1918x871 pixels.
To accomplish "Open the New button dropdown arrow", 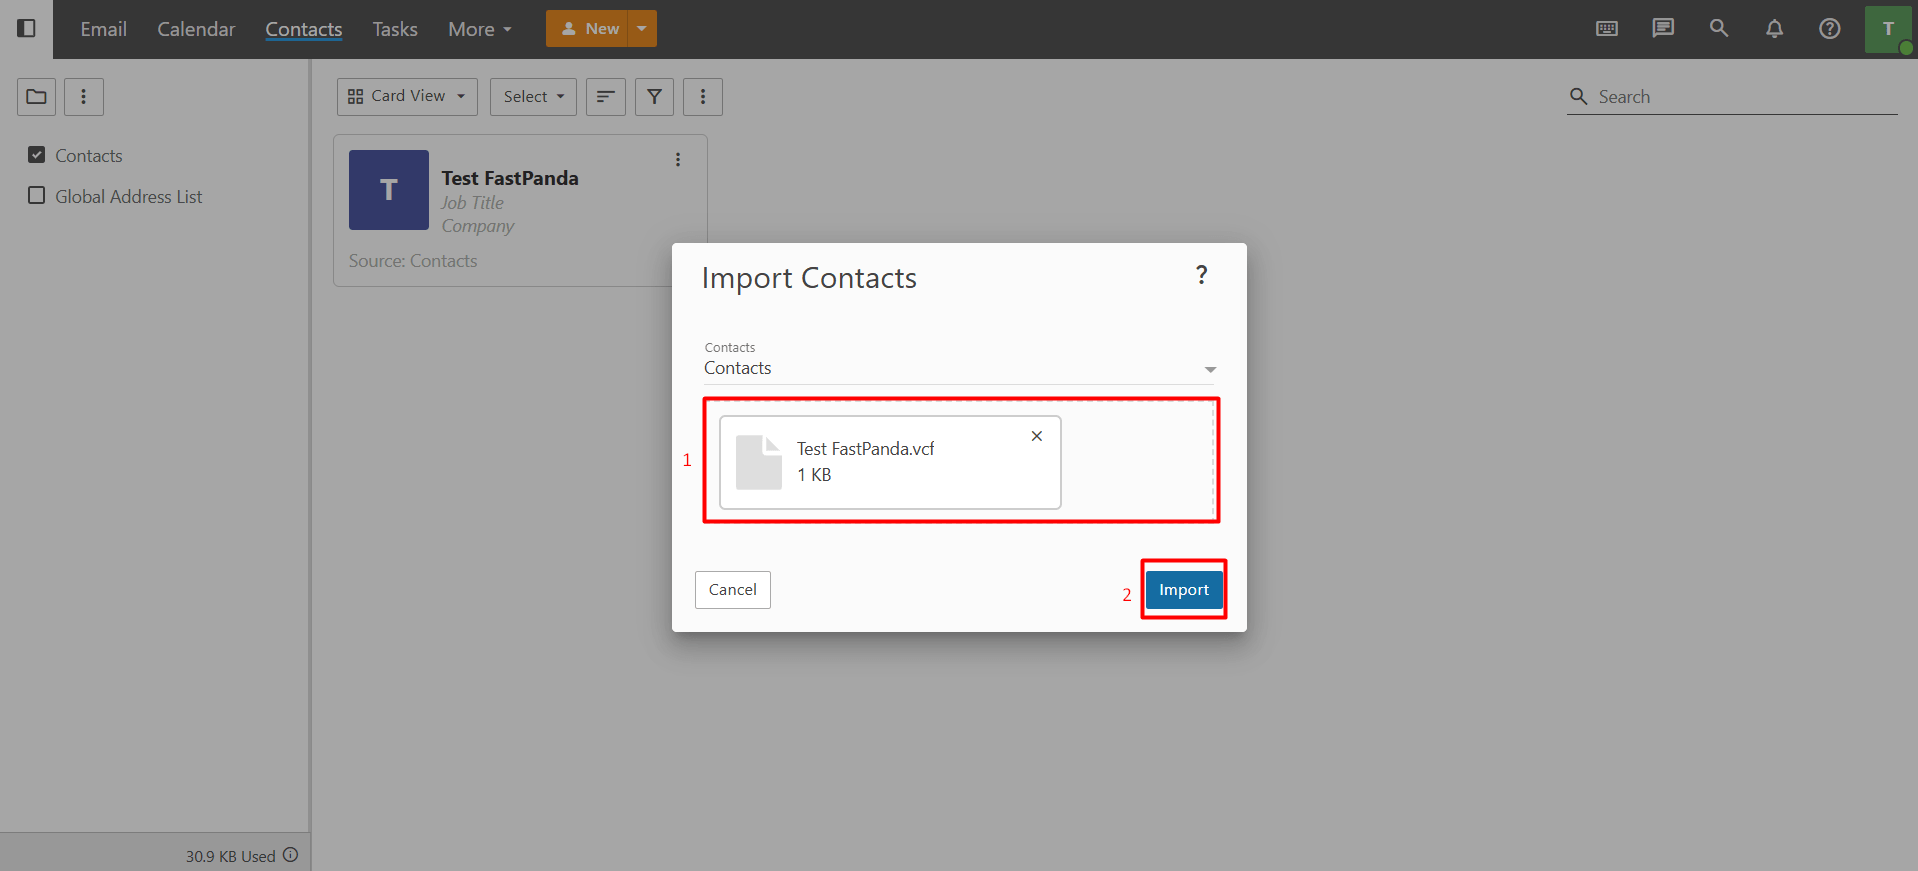I will pyautogui.click(x=642, y=29).
